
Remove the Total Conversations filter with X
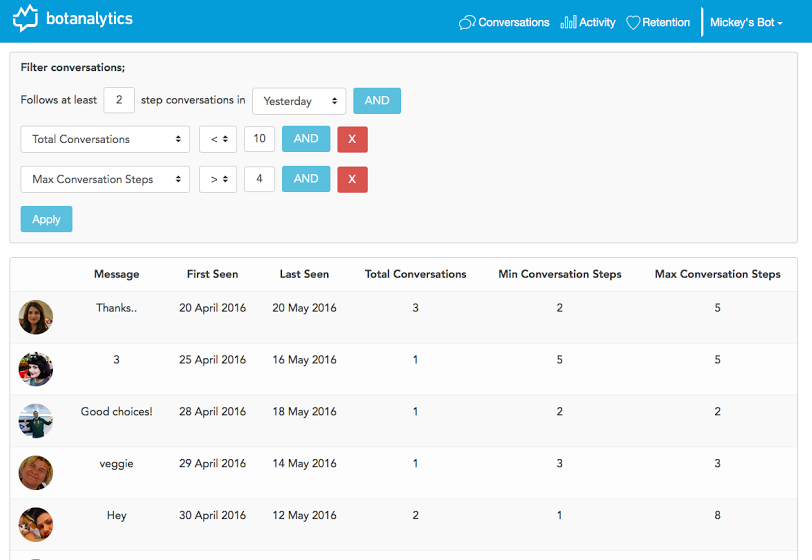pos(352,139)
